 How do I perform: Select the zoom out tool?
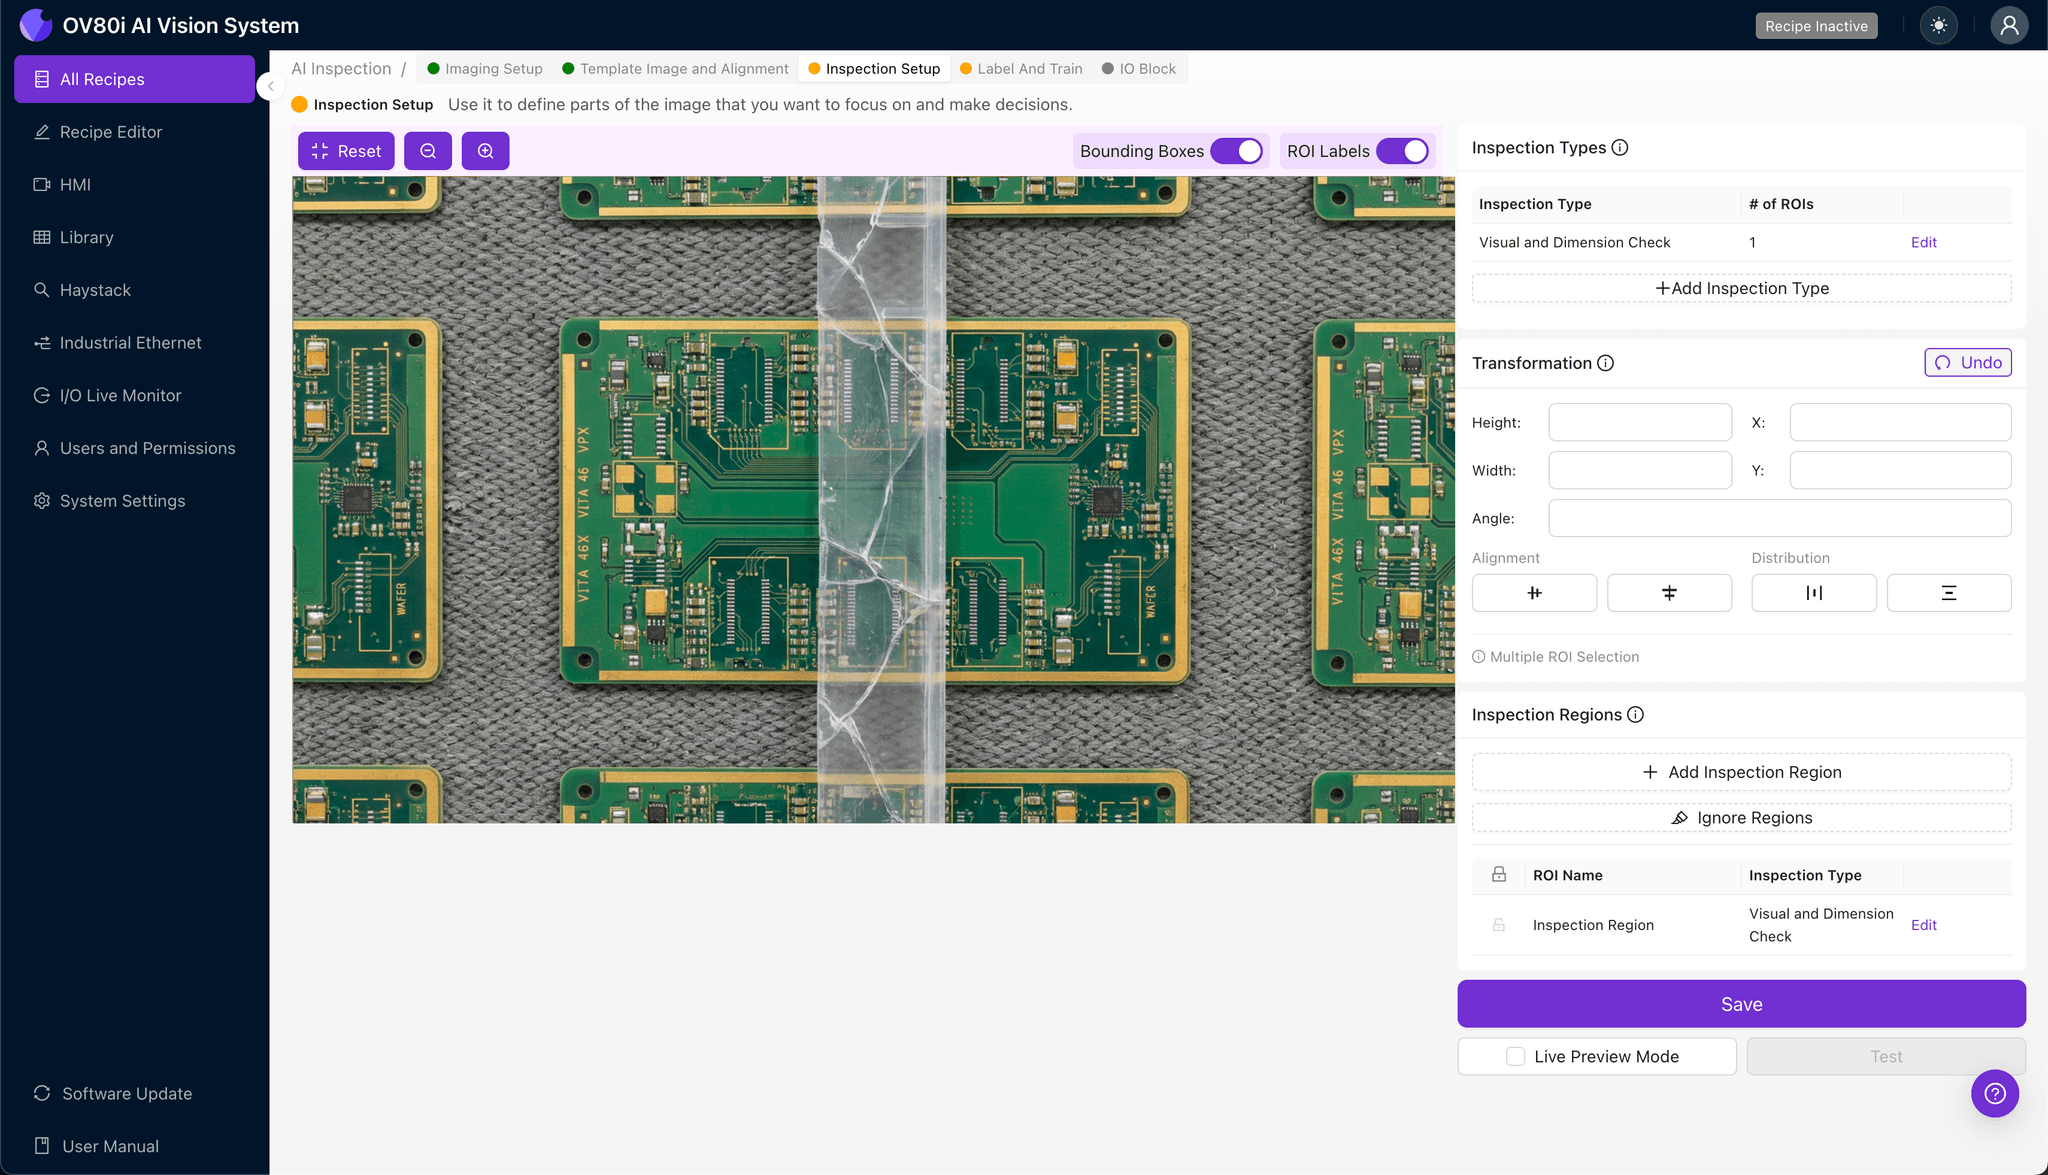[428, 150]
